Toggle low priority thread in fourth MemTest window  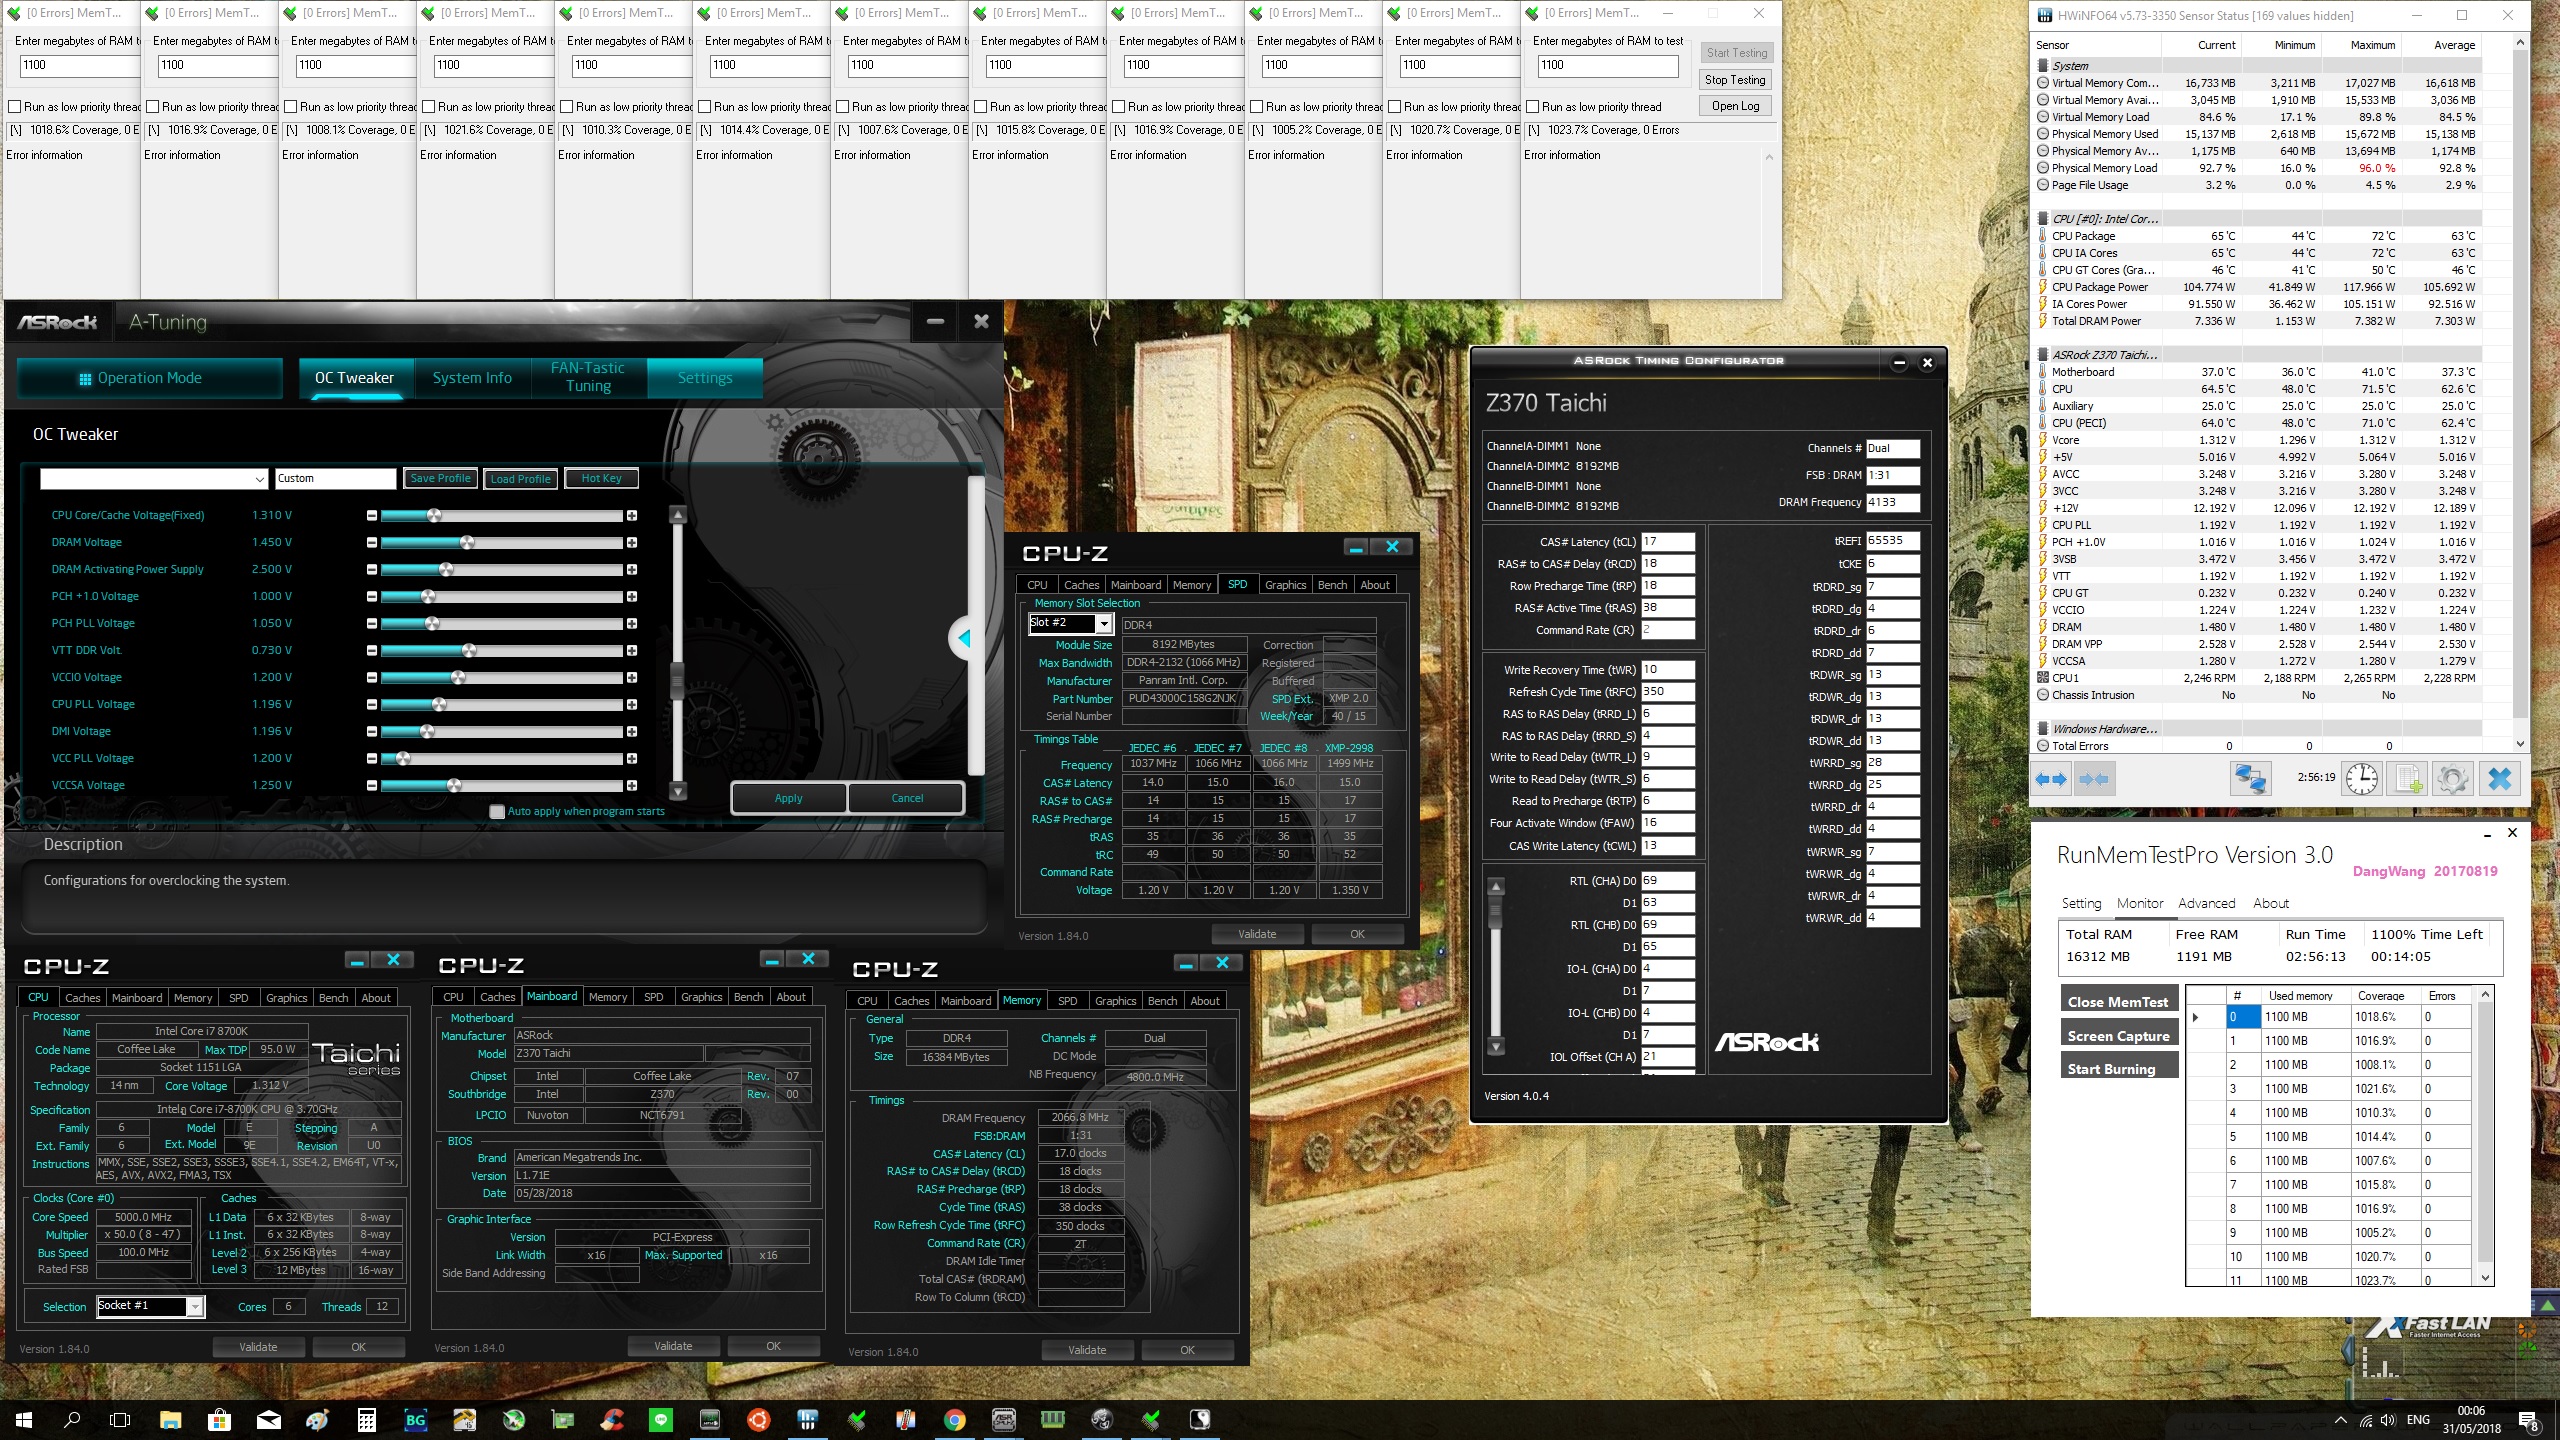tap(428, 107)
